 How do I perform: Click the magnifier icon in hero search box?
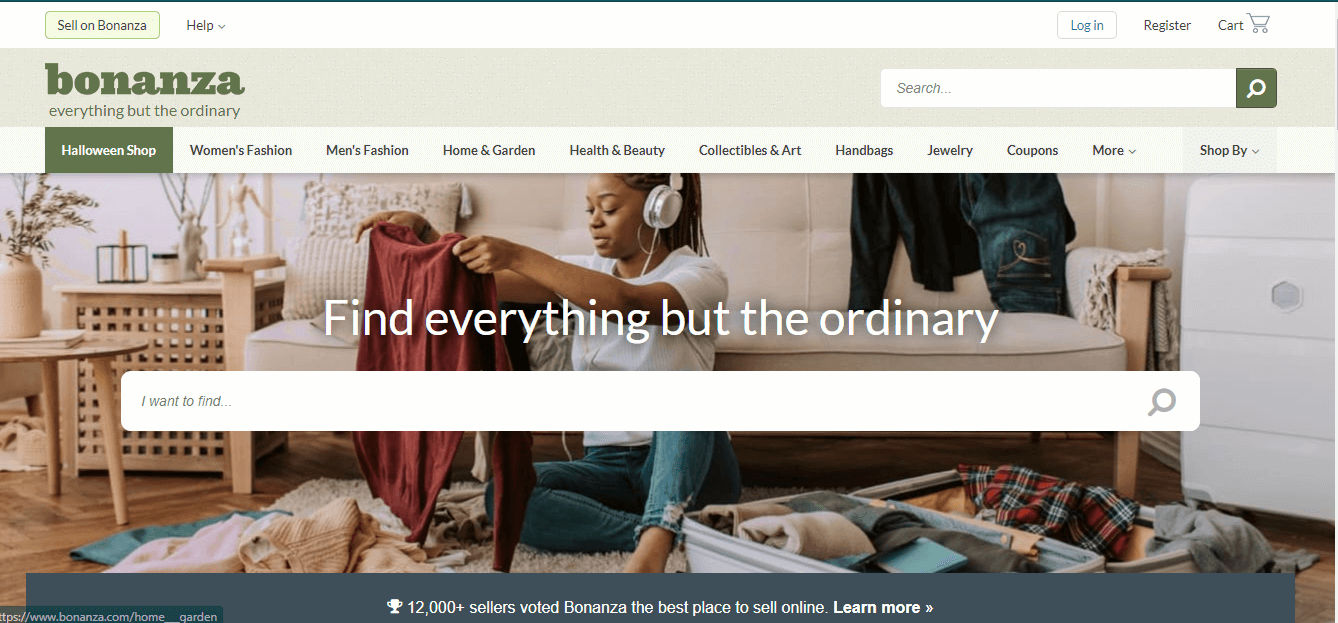click(1161, 402)
